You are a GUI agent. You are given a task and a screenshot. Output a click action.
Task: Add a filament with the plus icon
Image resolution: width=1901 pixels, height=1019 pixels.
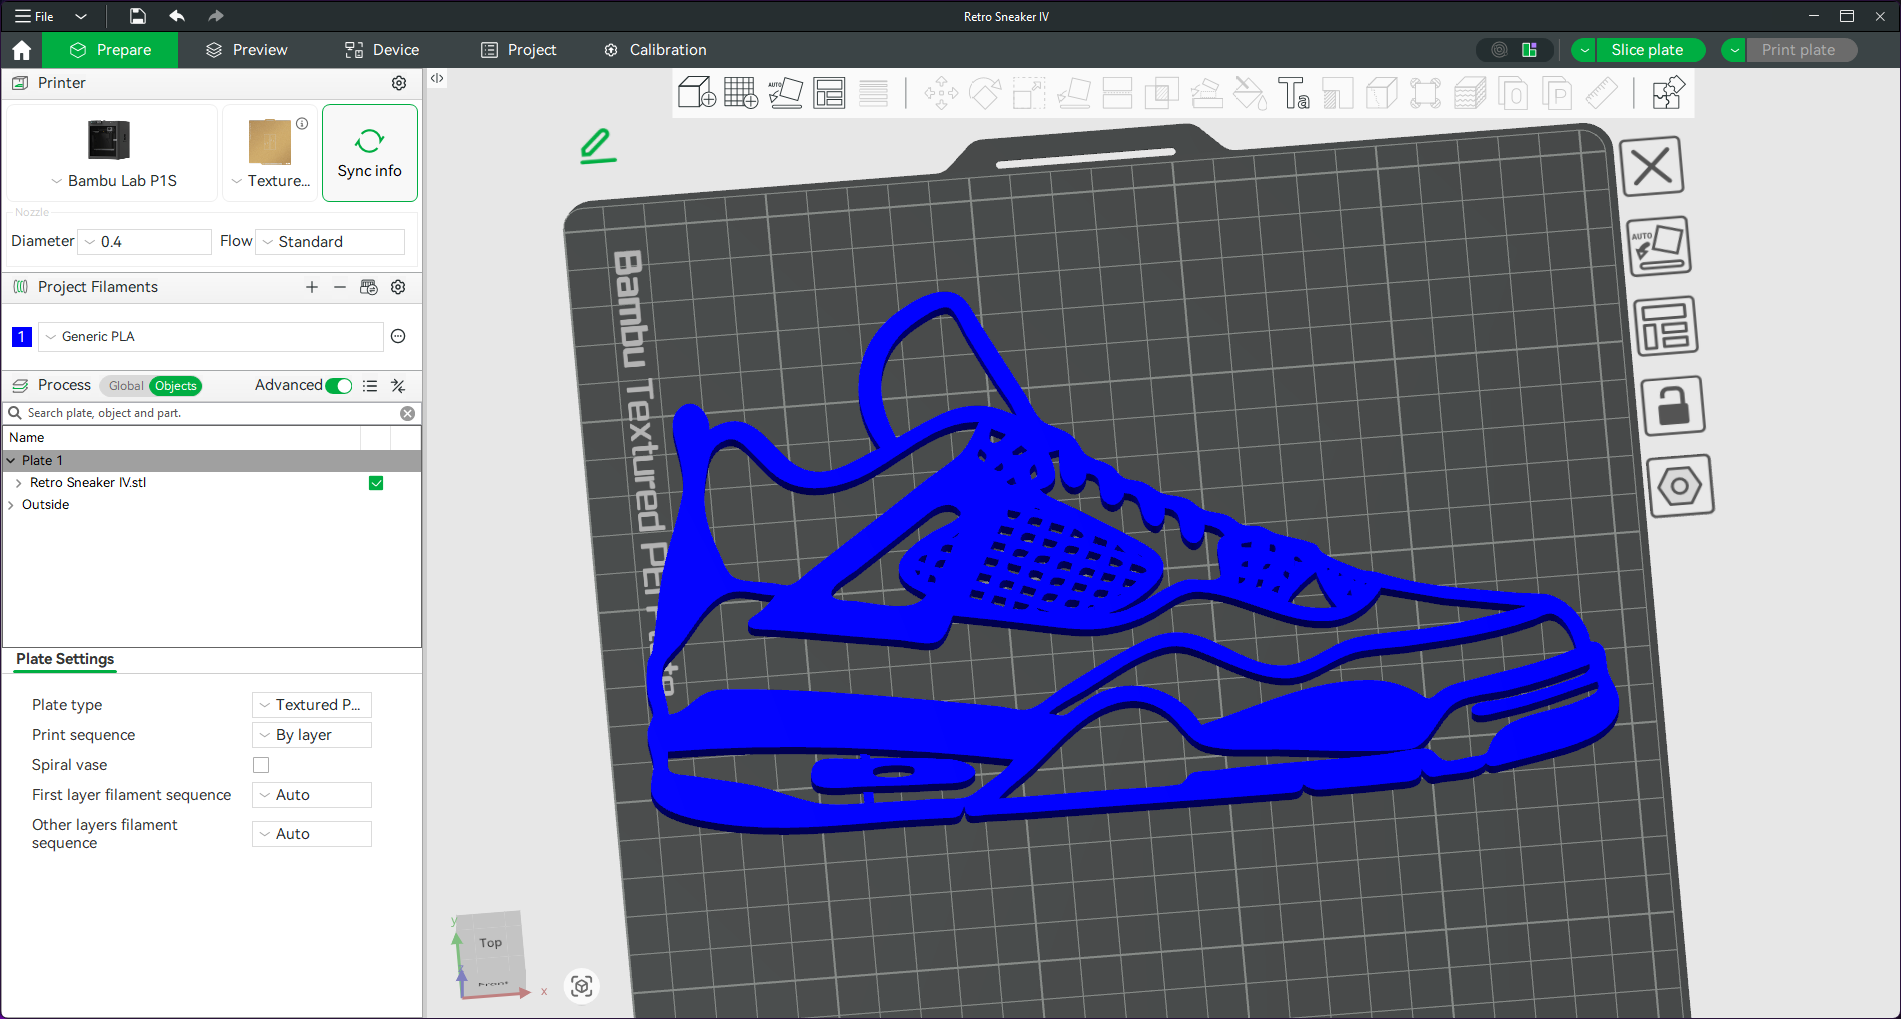click(312, 287)
